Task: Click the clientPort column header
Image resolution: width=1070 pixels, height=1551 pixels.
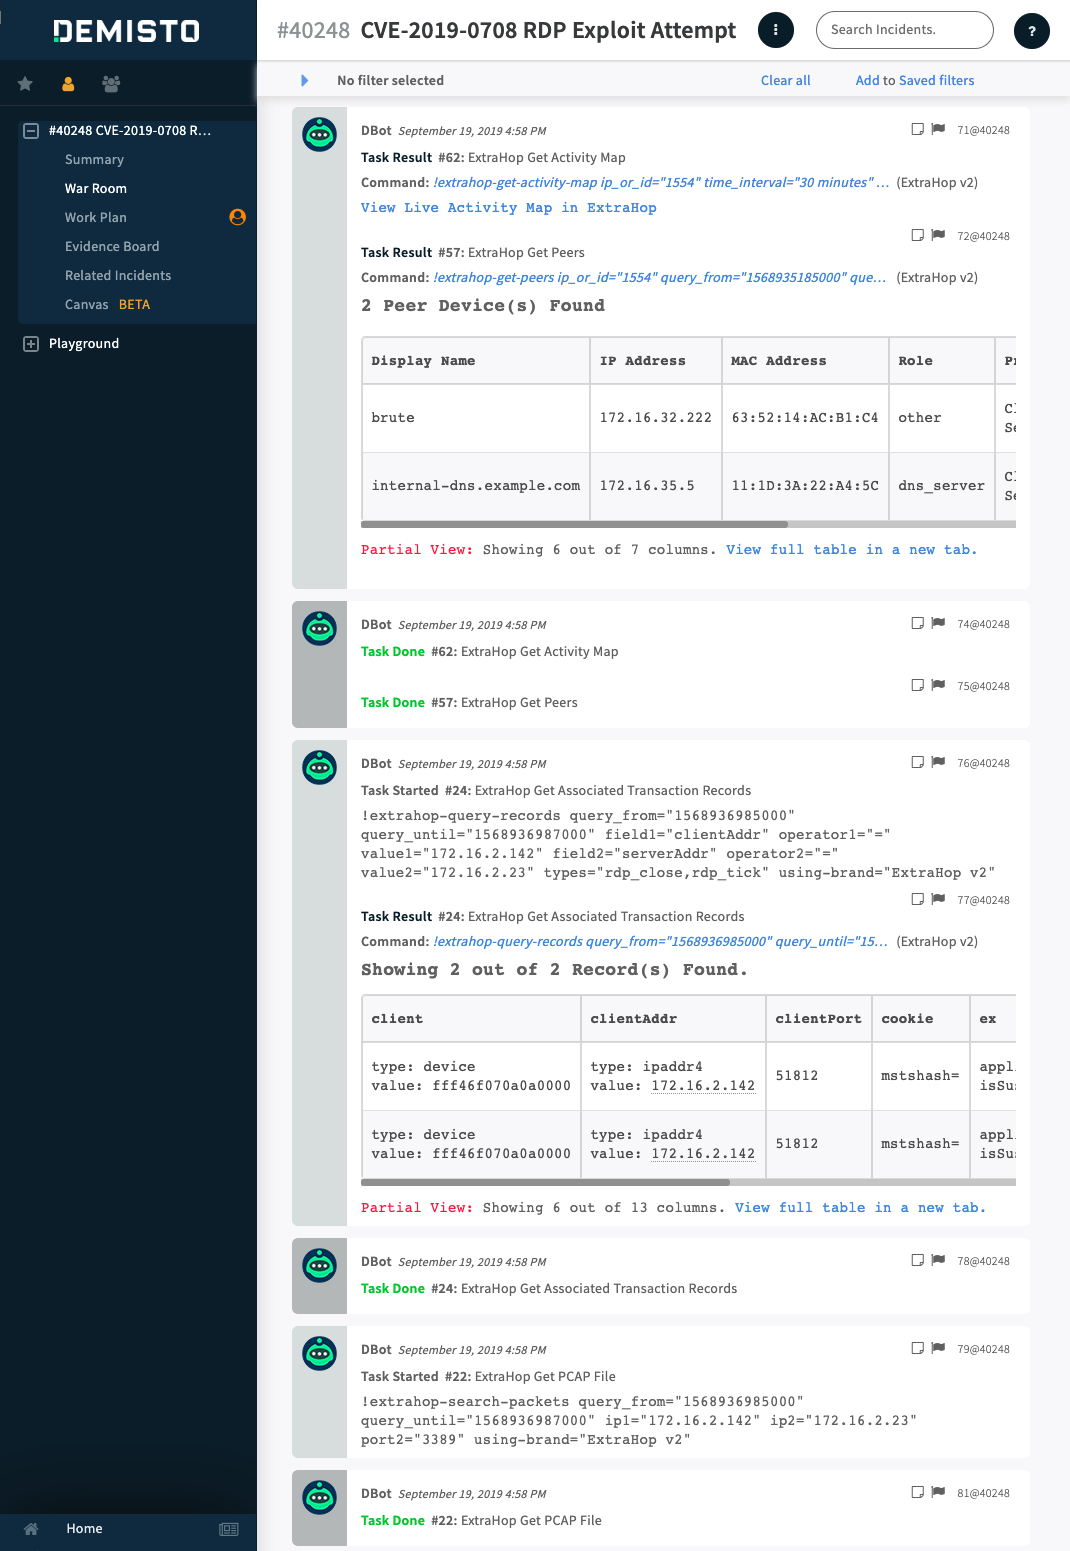Action: pos(818,1018)
